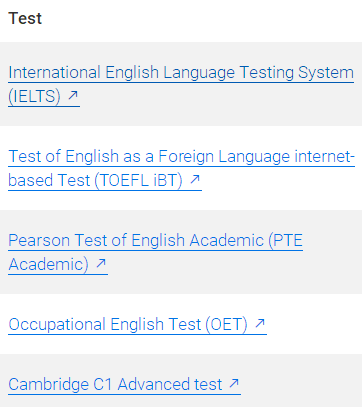
Task: Click the external-link arrow after (IELTS)
Action: click(x=73, y=96)
